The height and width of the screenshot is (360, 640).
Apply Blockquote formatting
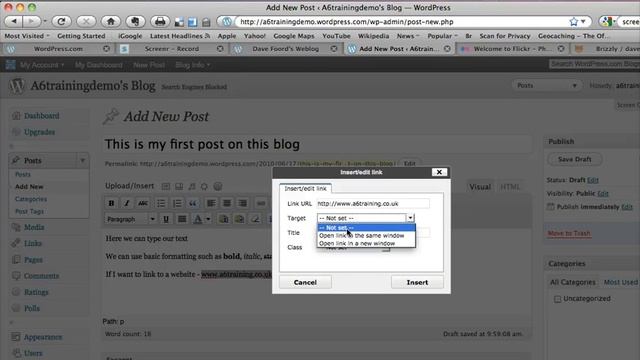[x=193, y=203]
